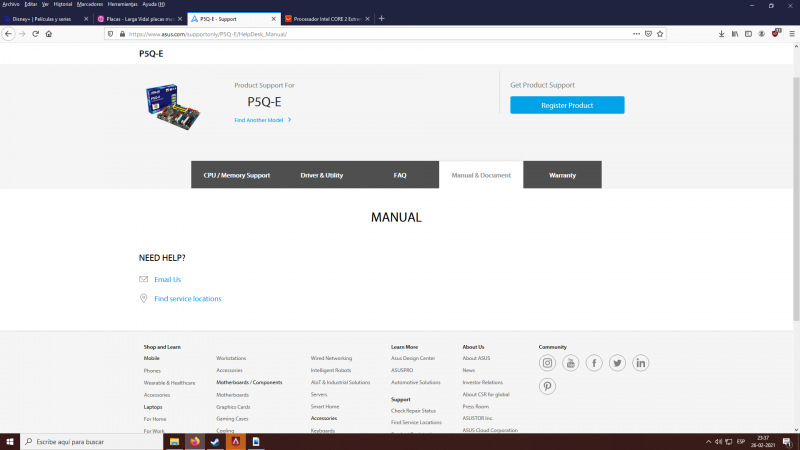The width and height of the screenshot is (800, 450).
Task: Open the Email Us link
Action: [x=167, y=280]
